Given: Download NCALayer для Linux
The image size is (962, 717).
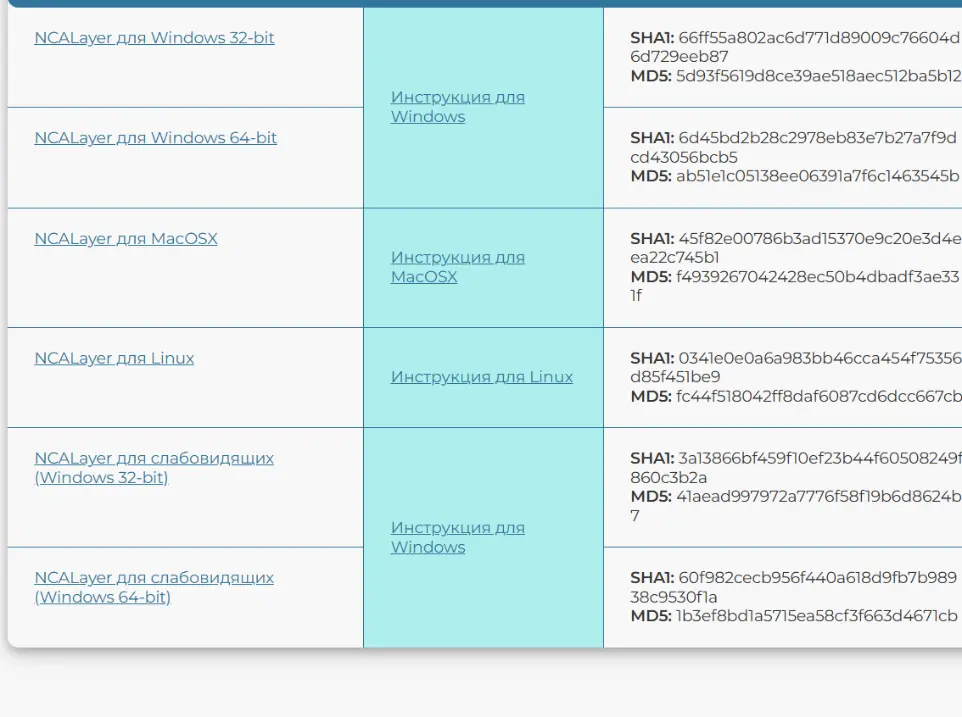Looking at the screenshot, I should tap(114, 358).
